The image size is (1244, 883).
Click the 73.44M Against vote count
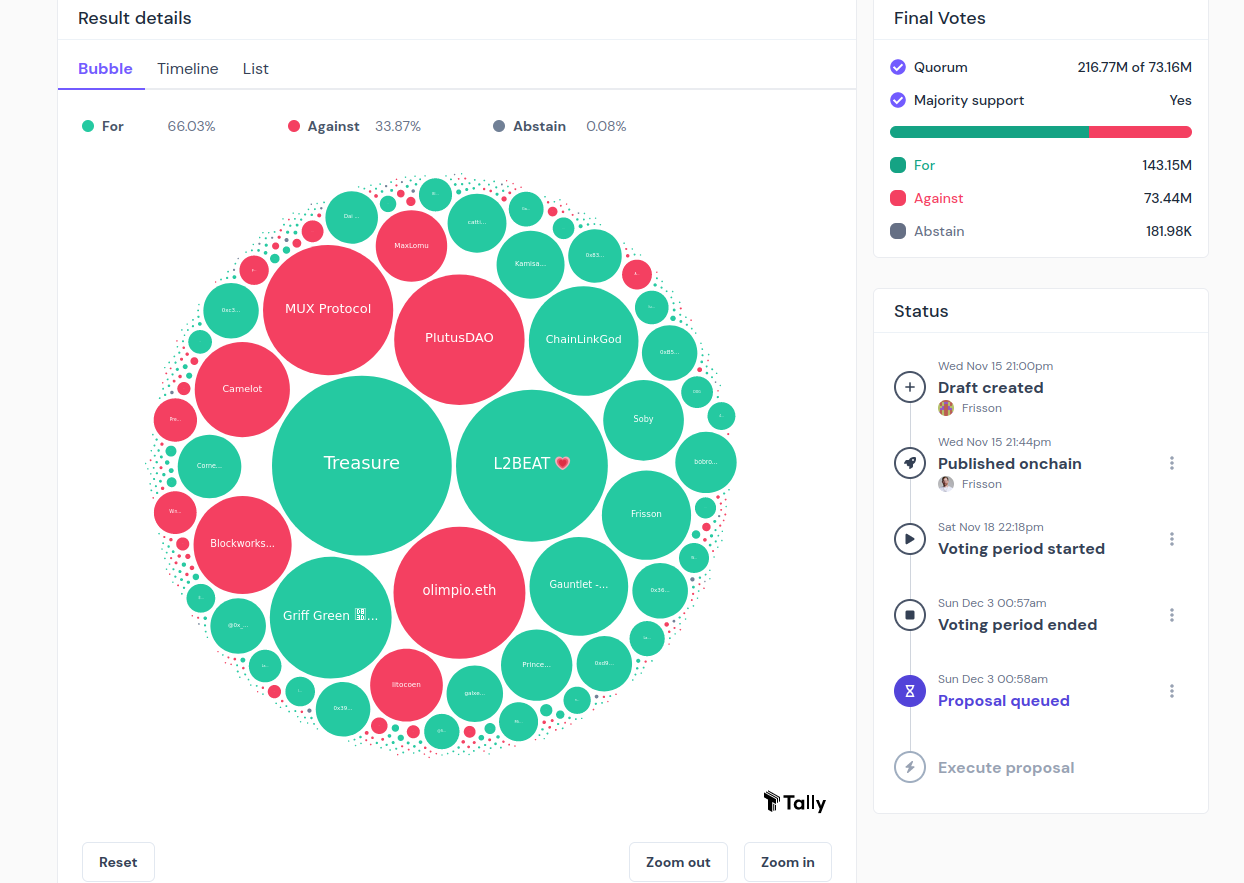click(x=1168, y=198)
